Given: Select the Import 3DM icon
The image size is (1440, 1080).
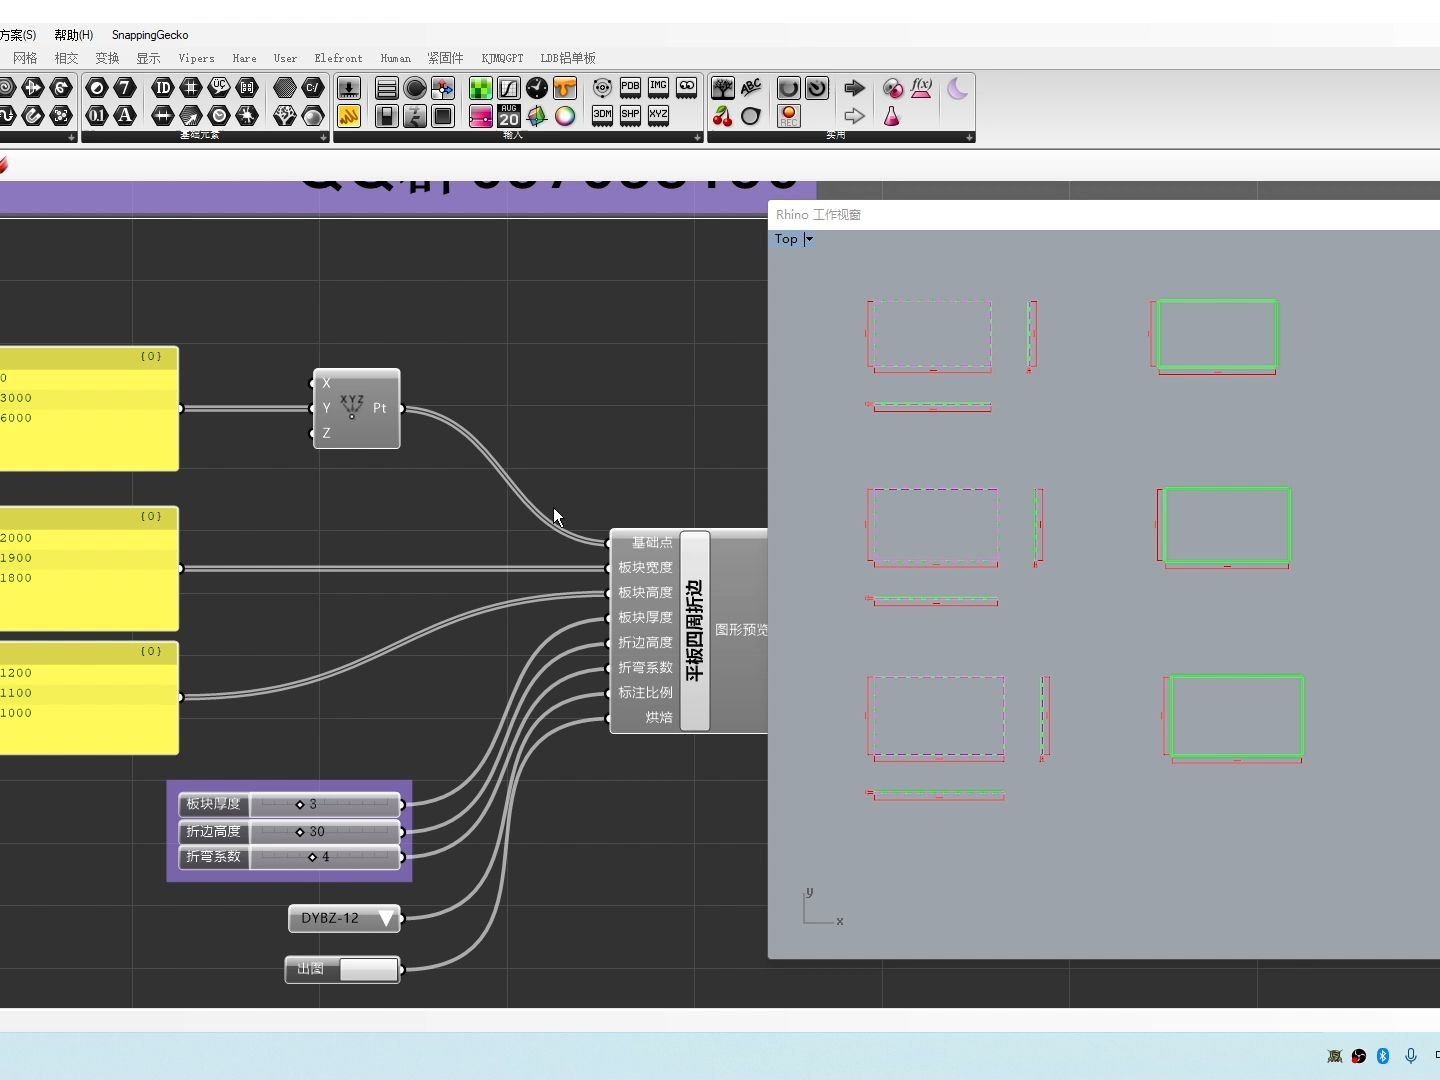Looking at the screenshot, I should click(602, 116).
